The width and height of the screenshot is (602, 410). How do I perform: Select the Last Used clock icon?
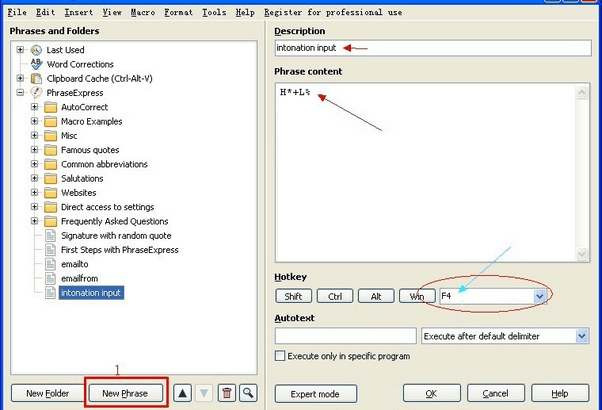tap(36, 50)
